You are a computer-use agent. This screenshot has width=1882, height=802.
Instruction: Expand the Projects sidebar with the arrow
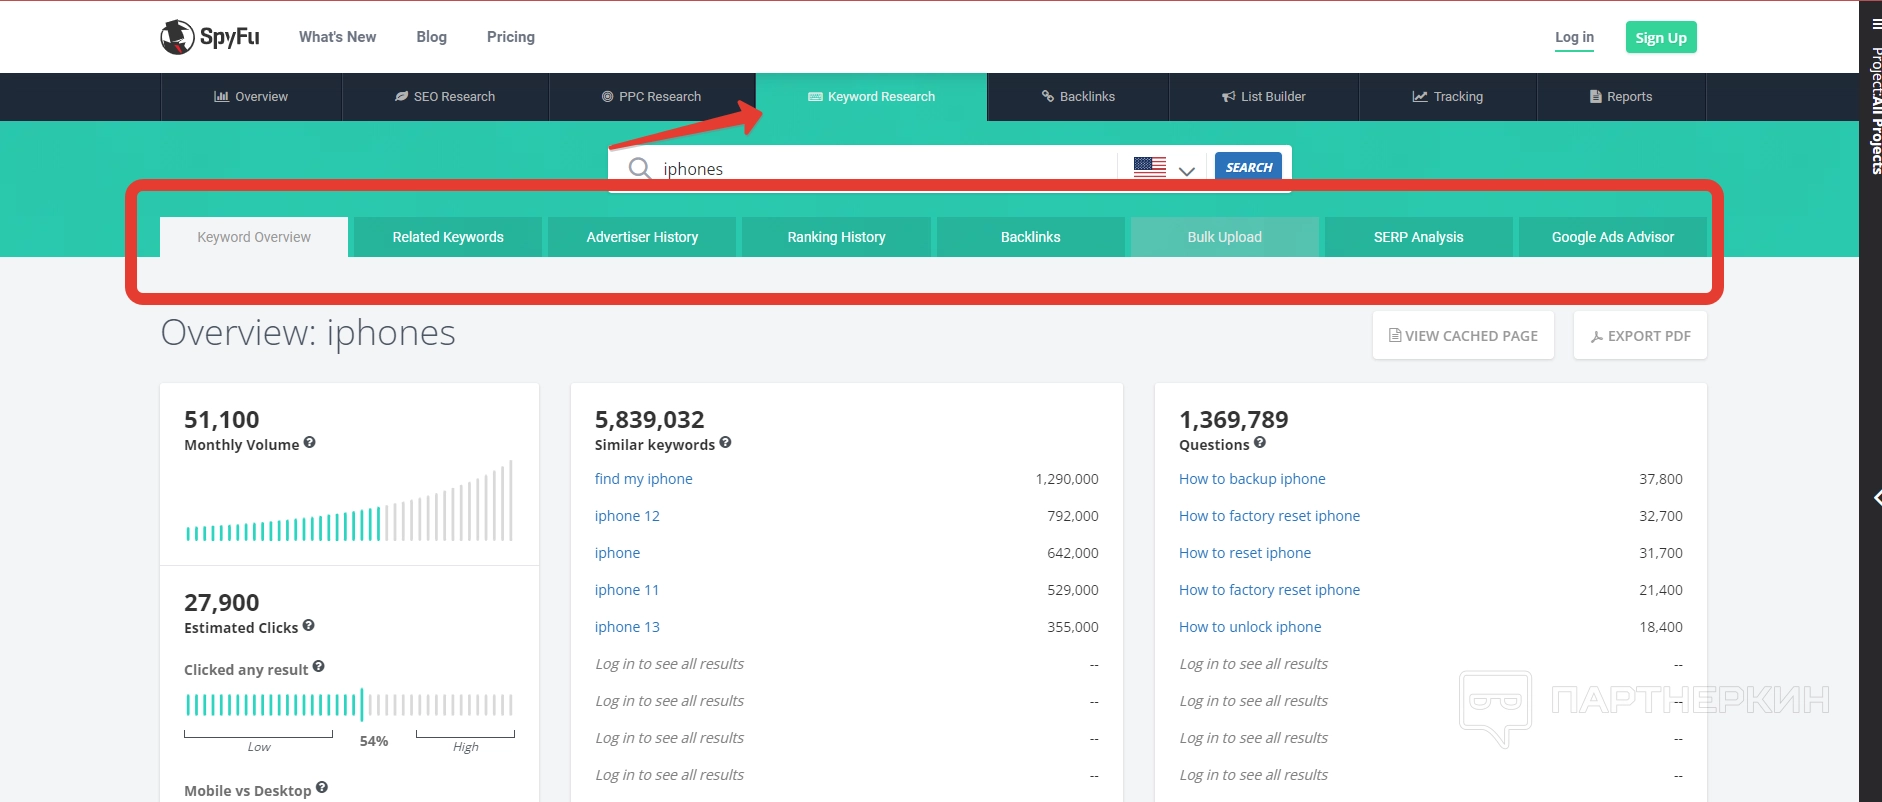[1877, 498]
